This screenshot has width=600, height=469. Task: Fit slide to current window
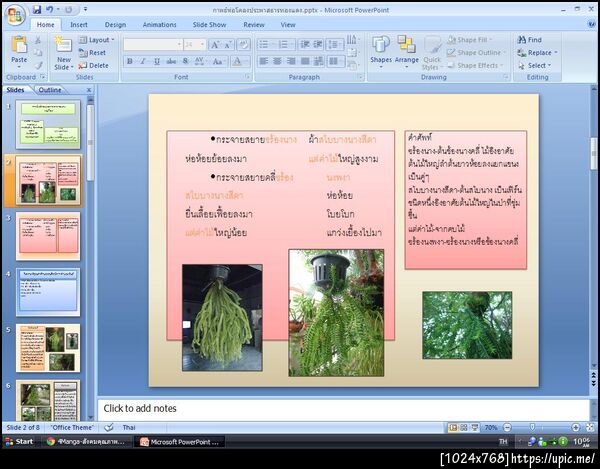click(589, 428)
